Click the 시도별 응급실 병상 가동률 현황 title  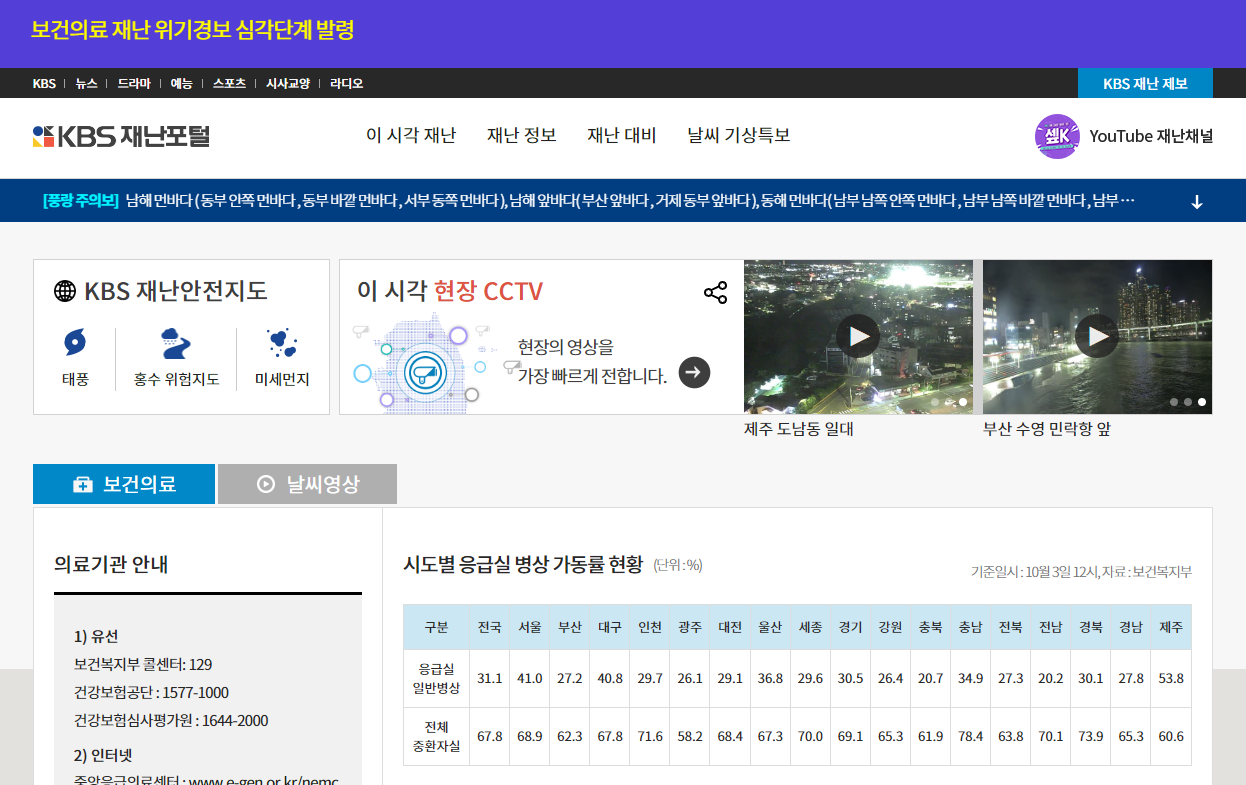pos(523,564)
